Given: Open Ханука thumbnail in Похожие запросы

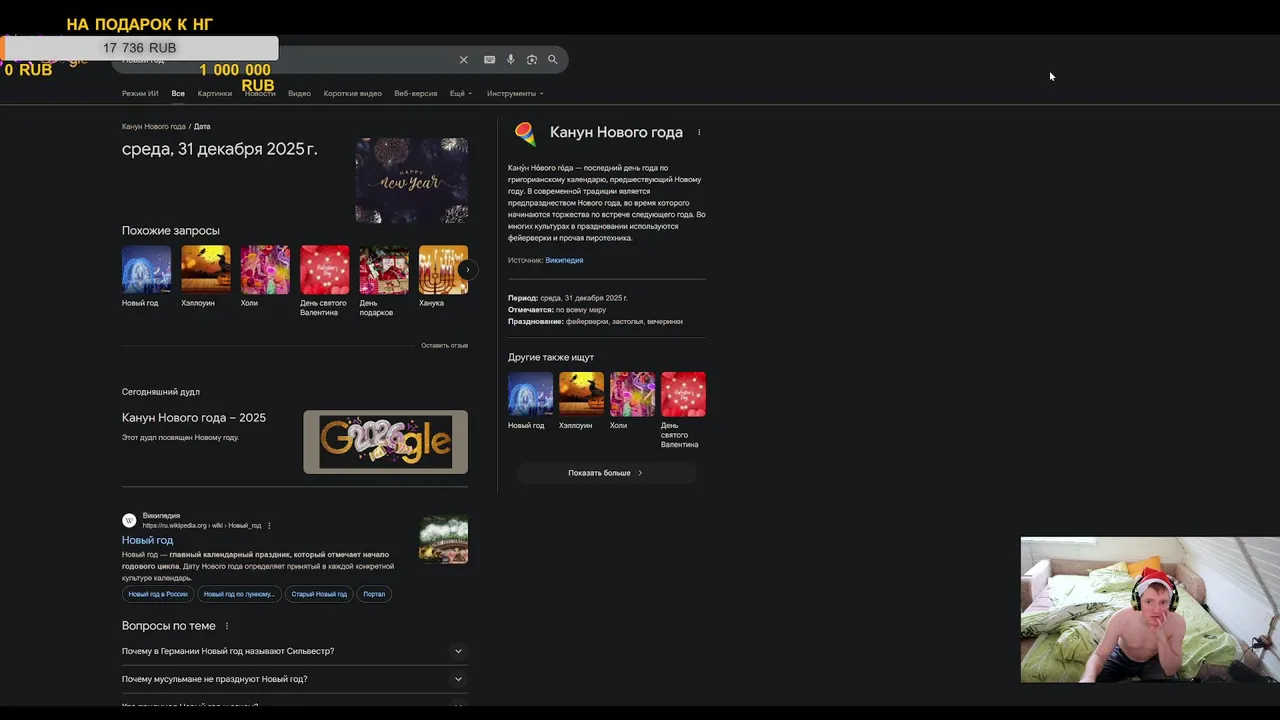Looking at the screenshot, I should (443, 270).
